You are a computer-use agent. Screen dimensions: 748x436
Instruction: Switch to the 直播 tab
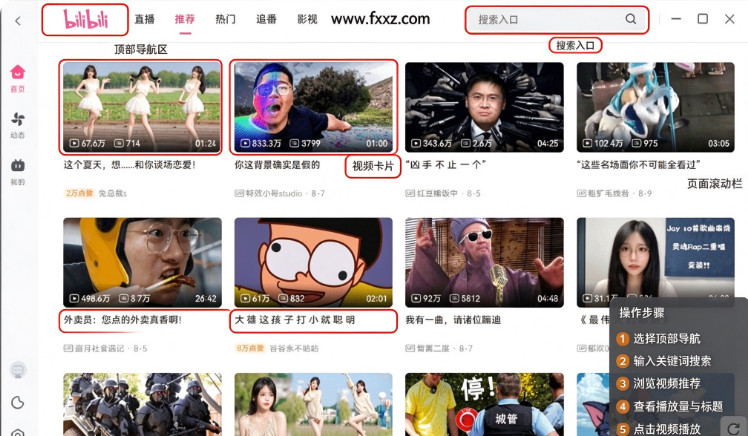point(145,19)
